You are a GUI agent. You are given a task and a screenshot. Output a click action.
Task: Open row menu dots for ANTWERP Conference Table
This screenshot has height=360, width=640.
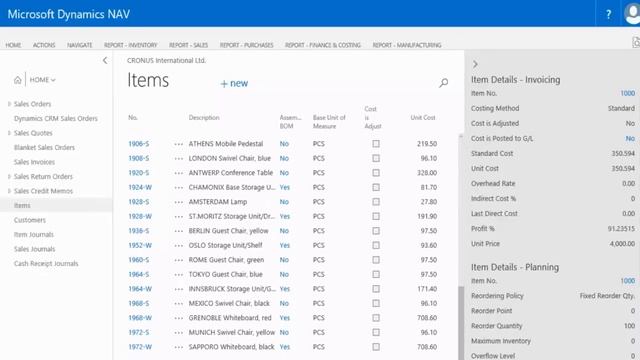point(178,173)
